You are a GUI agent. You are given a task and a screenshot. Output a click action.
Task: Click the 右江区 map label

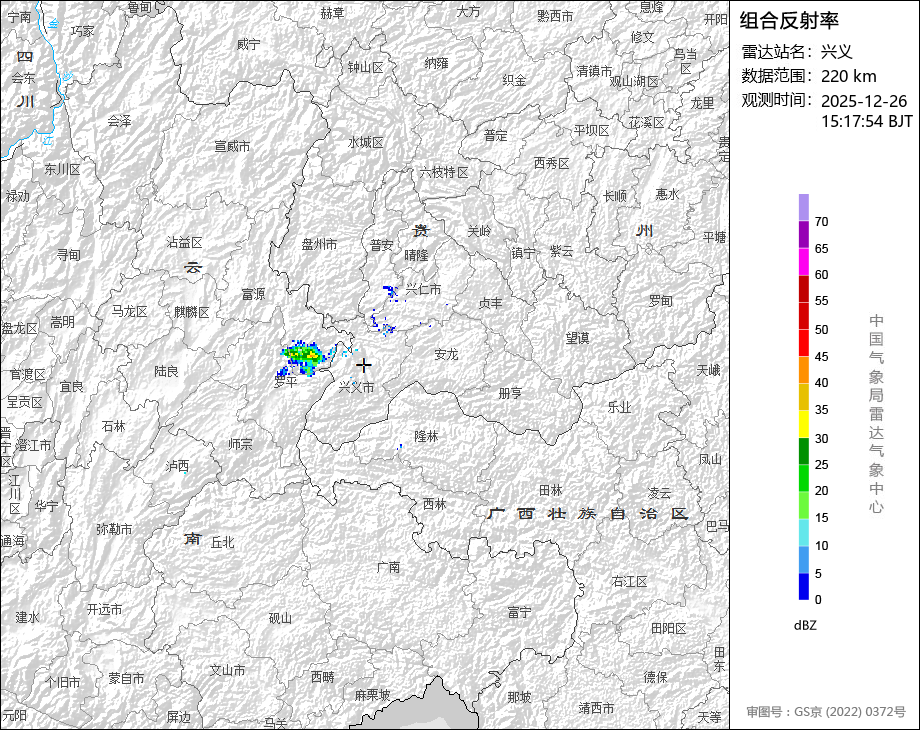pyautogui.click(x=630, y=581)
